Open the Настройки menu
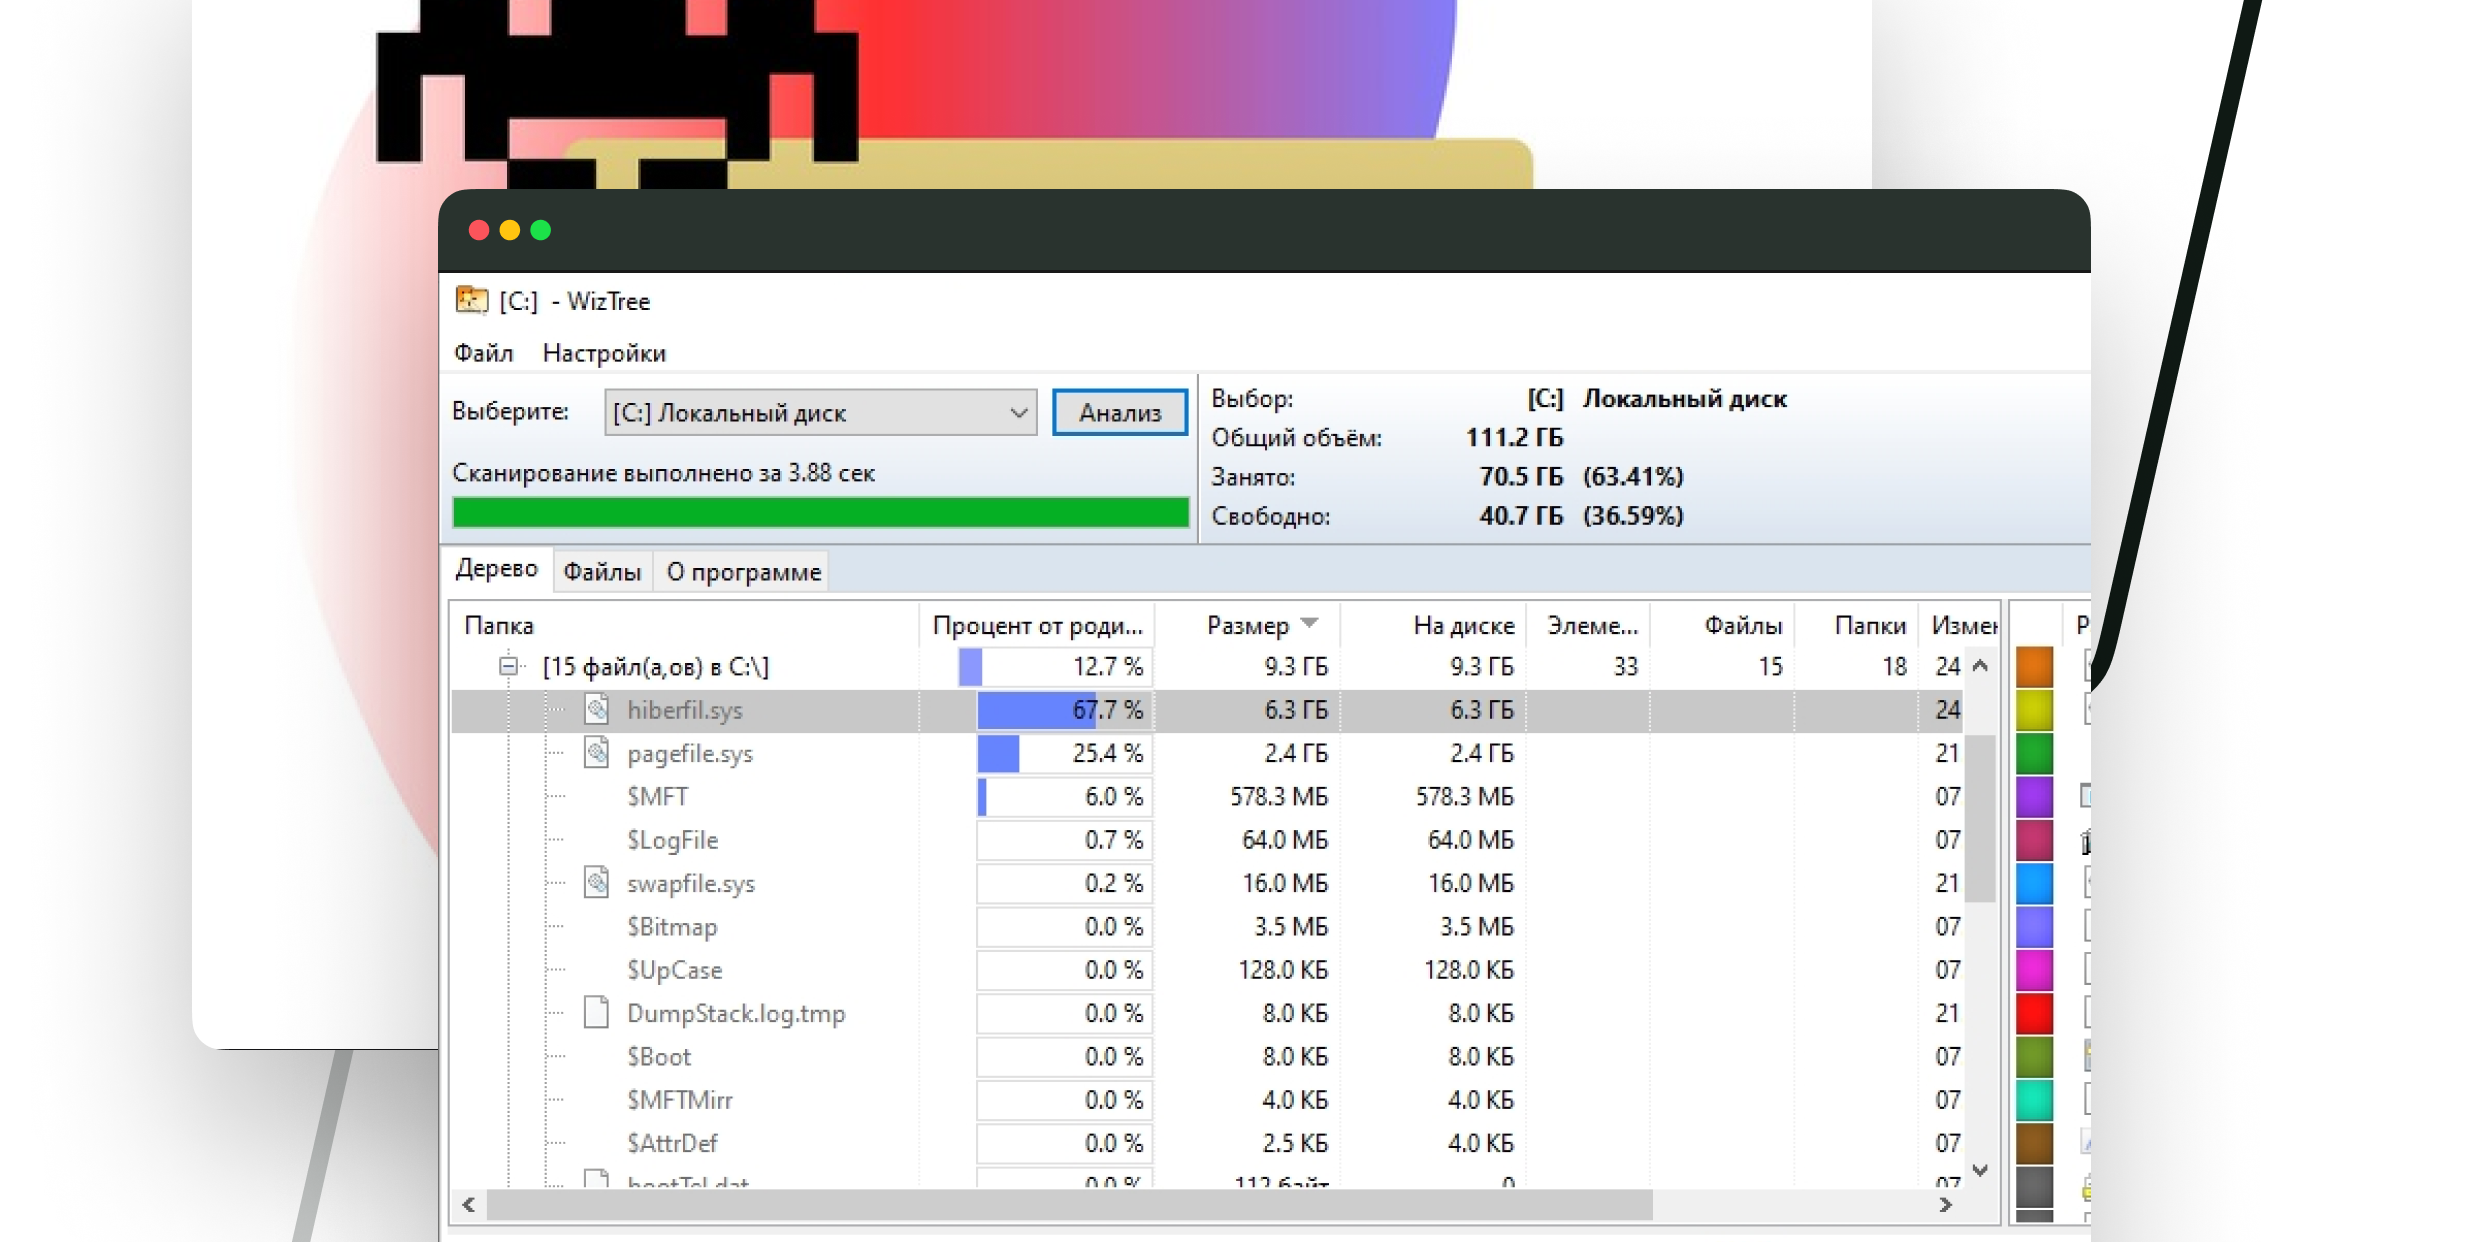The height and width of the screenshot is (1242, 2484). 604,353
